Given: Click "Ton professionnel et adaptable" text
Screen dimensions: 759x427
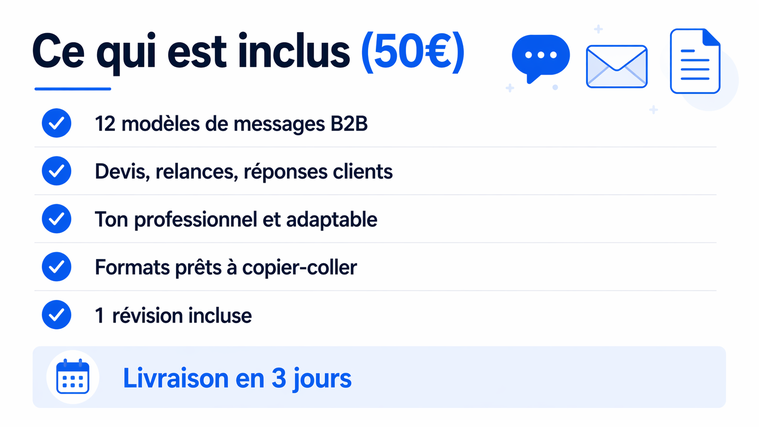Looking at the screenshot, I should pos(235,219).
